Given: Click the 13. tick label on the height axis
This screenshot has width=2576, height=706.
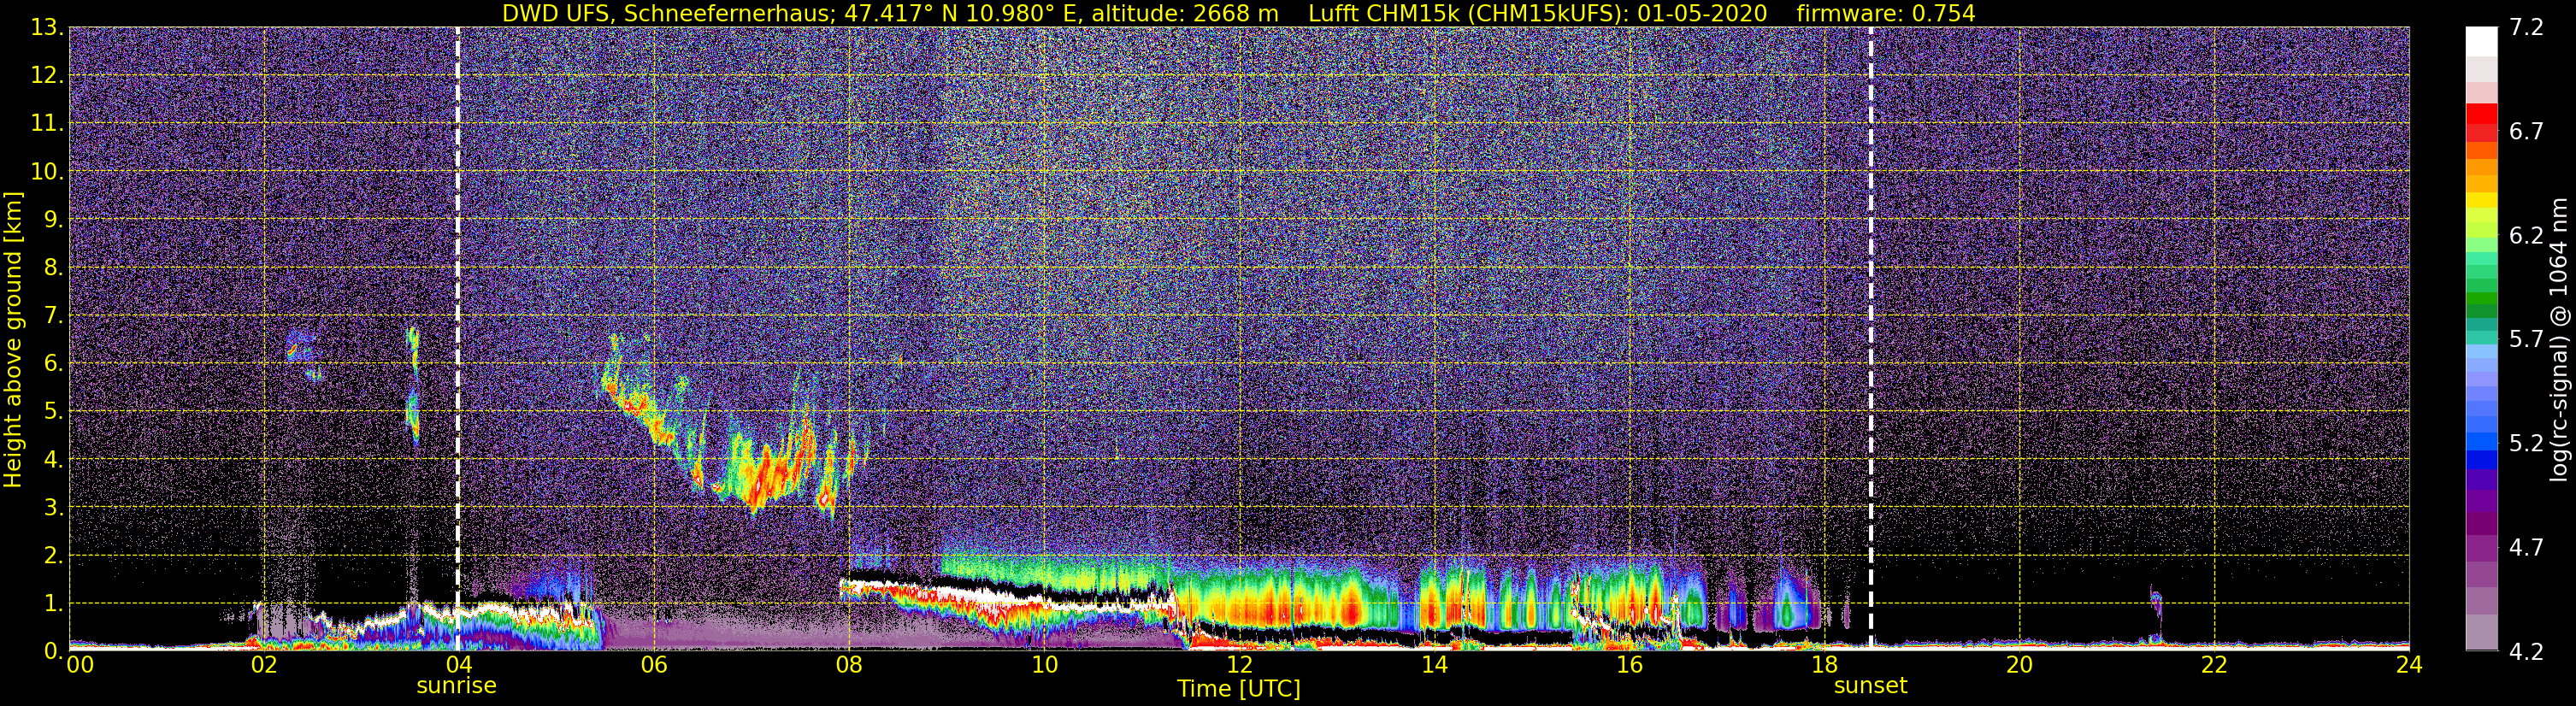Looking at the screenshot, I should (47, 28).
